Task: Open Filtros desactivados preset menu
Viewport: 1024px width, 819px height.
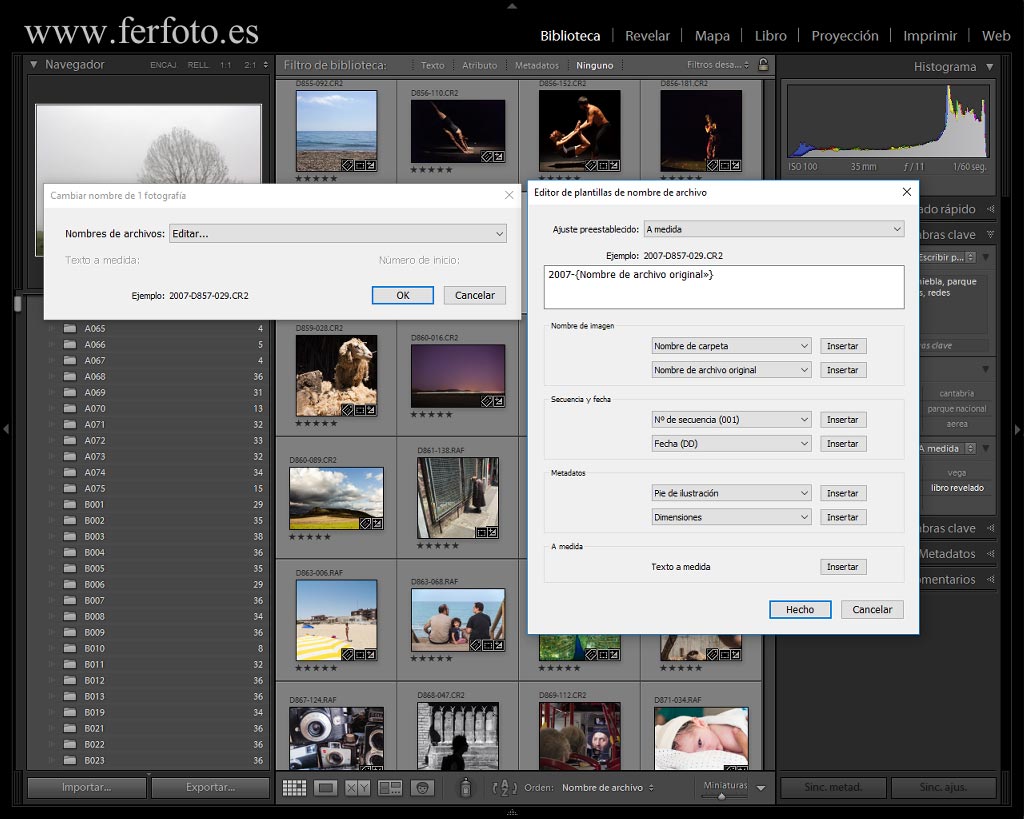Action: pos(719,65)
